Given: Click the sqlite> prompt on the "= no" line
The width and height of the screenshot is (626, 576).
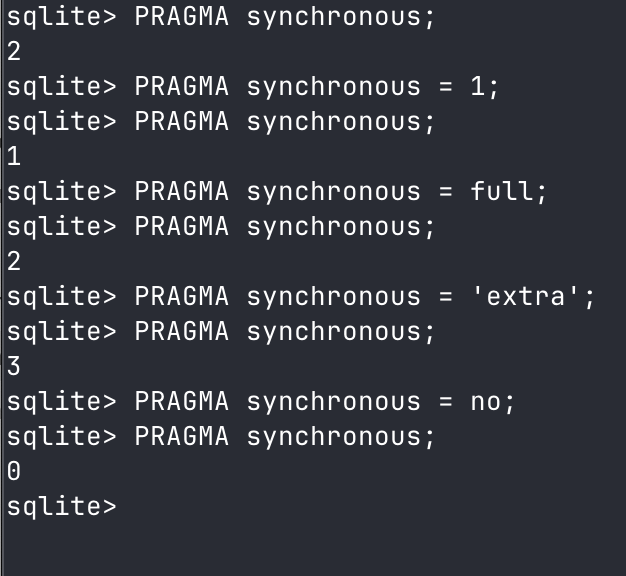Looking at the screenshot, I should click(x=62, y=401).
